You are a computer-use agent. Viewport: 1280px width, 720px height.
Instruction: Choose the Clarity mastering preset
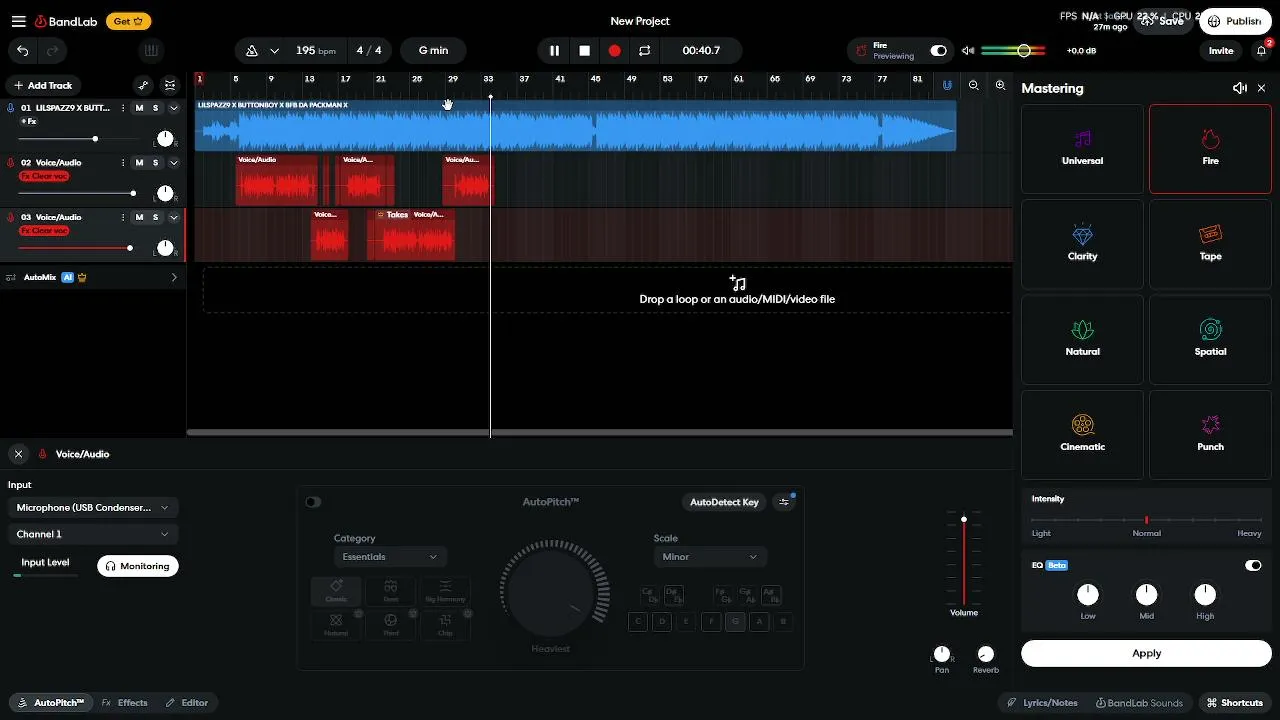pyautogui.click(x=1082, y=244)
